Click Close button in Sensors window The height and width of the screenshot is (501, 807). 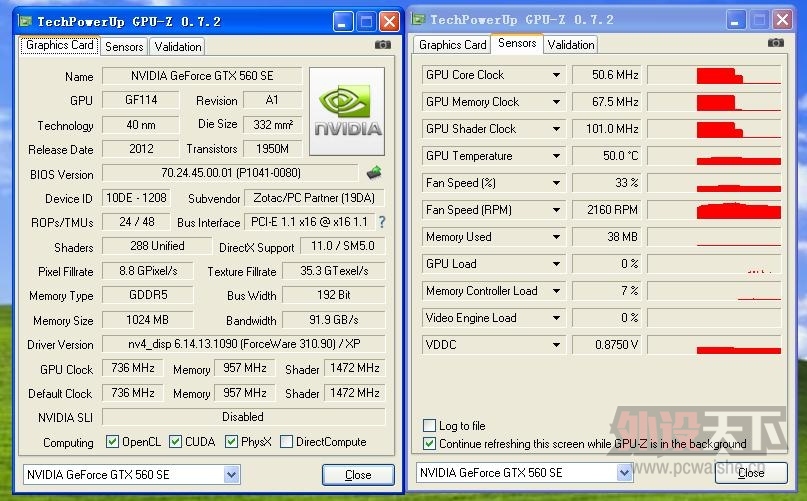click(751, 473)
